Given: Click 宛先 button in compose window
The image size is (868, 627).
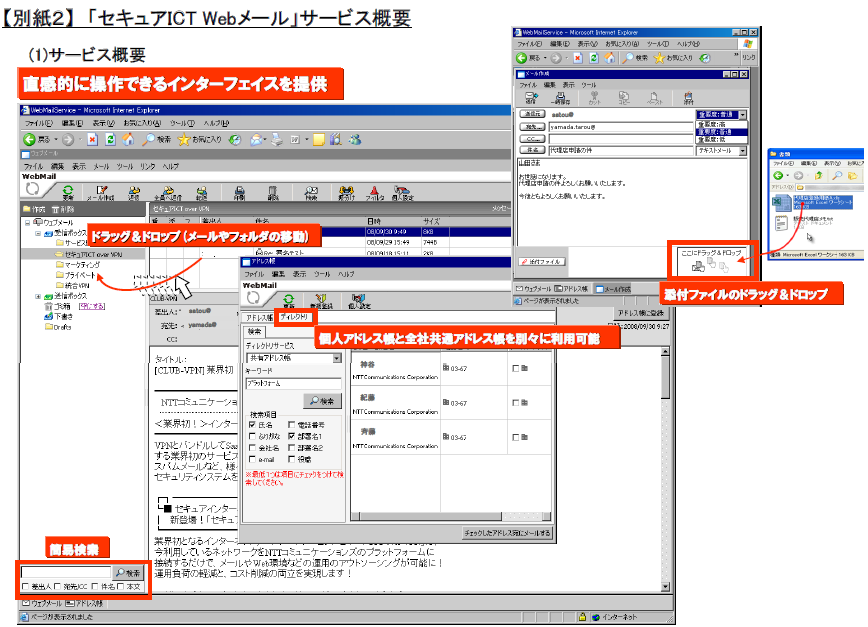Looking at the screenshot, I should 531,127.
